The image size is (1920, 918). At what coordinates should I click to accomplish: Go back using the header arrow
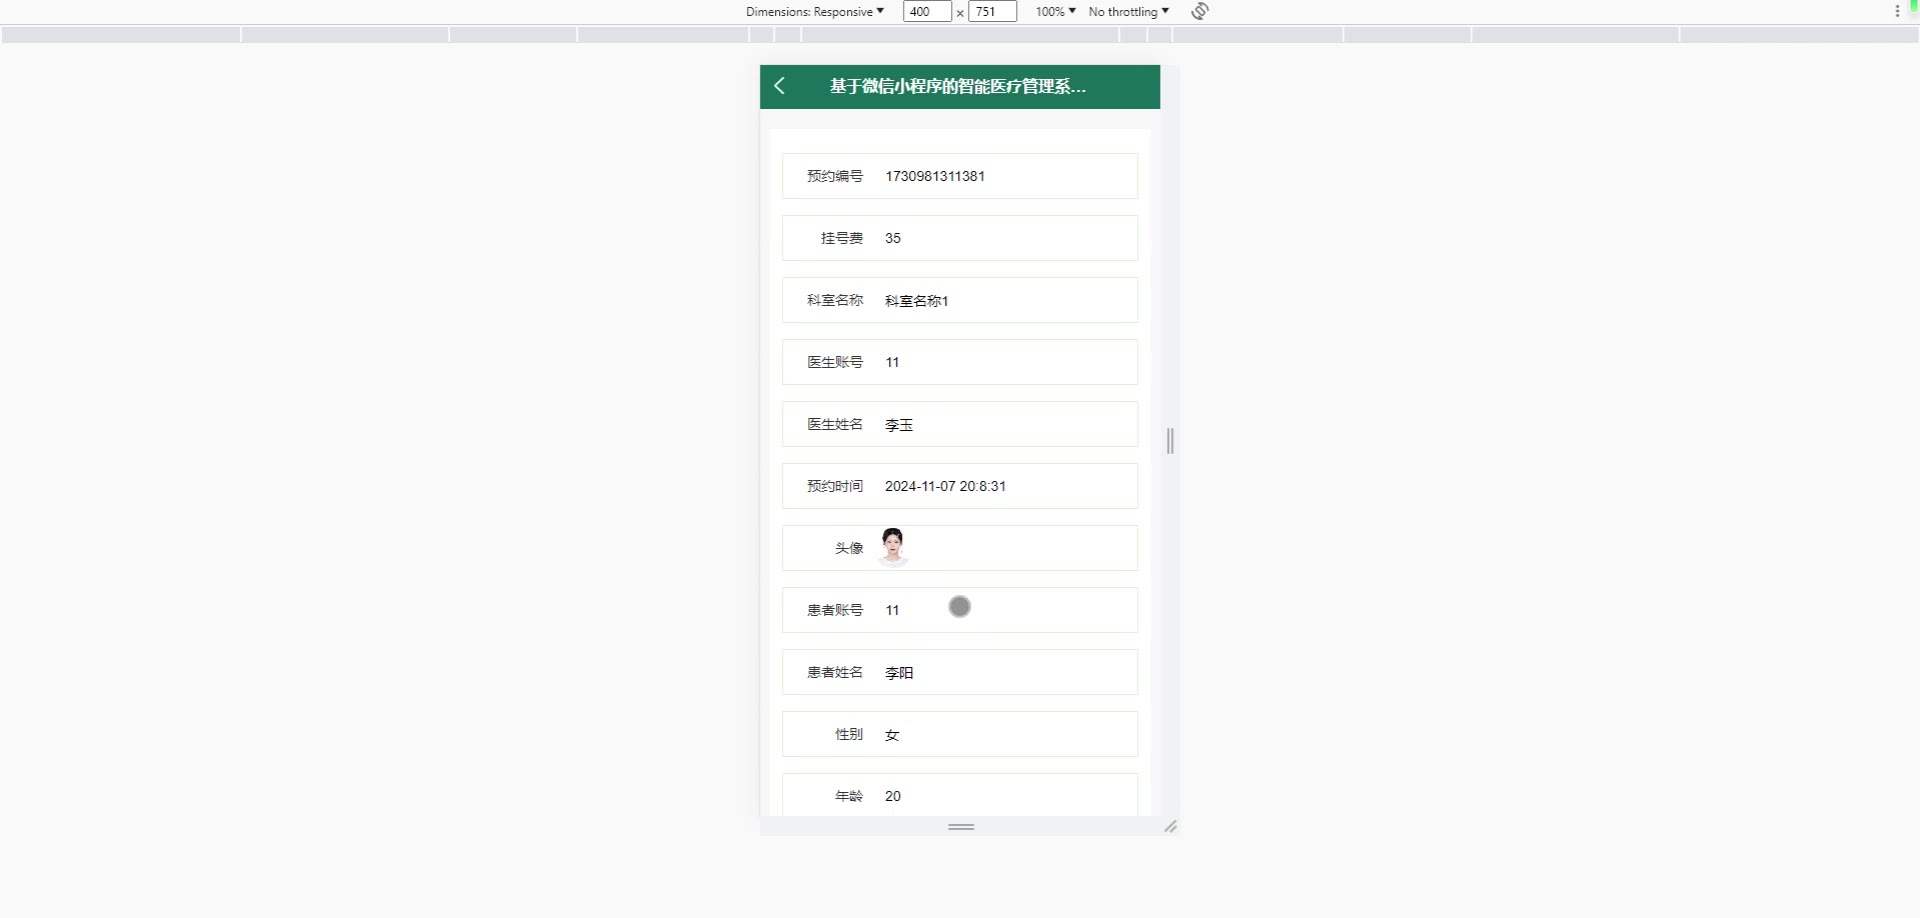click(x=779, y=86)
